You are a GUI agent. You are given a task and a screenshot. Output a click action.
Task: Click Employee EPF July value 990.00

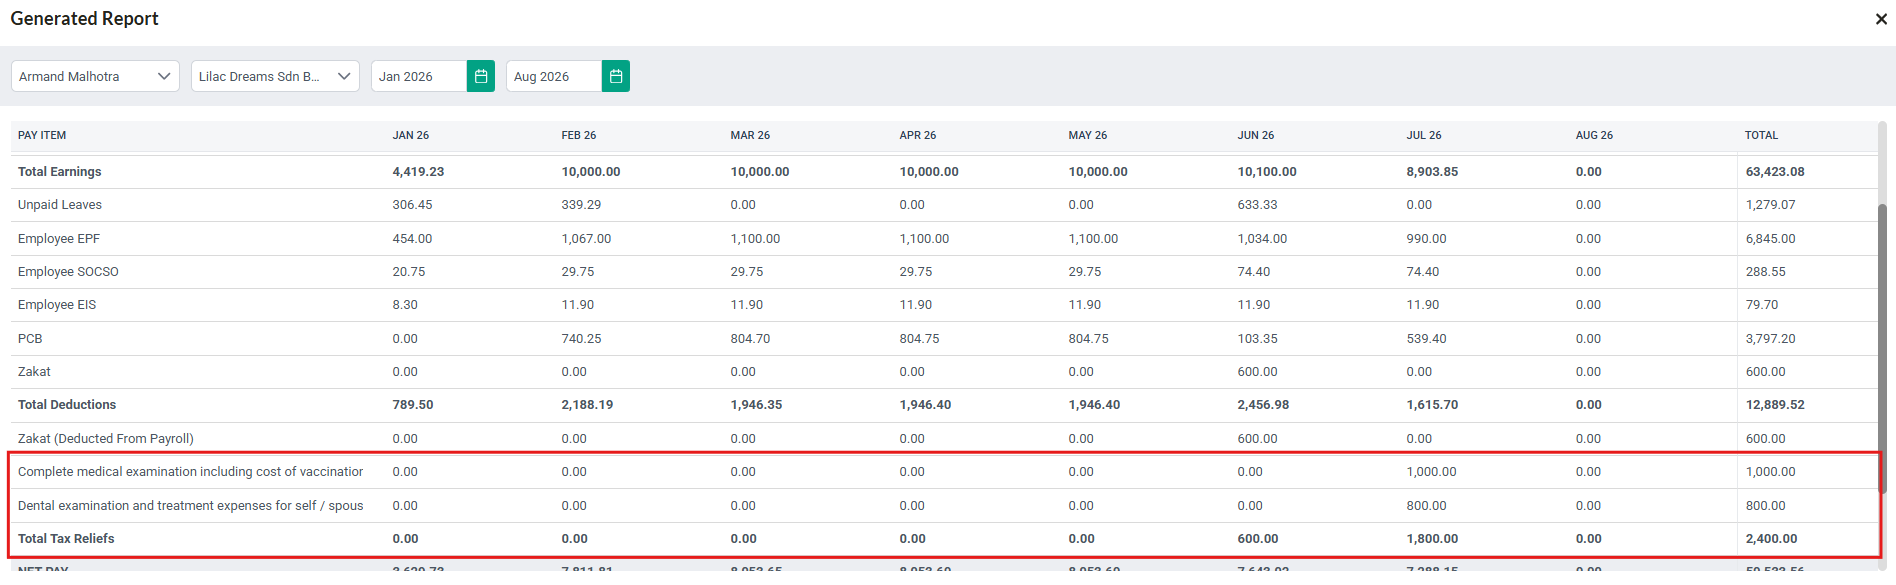click(1426, 239)
